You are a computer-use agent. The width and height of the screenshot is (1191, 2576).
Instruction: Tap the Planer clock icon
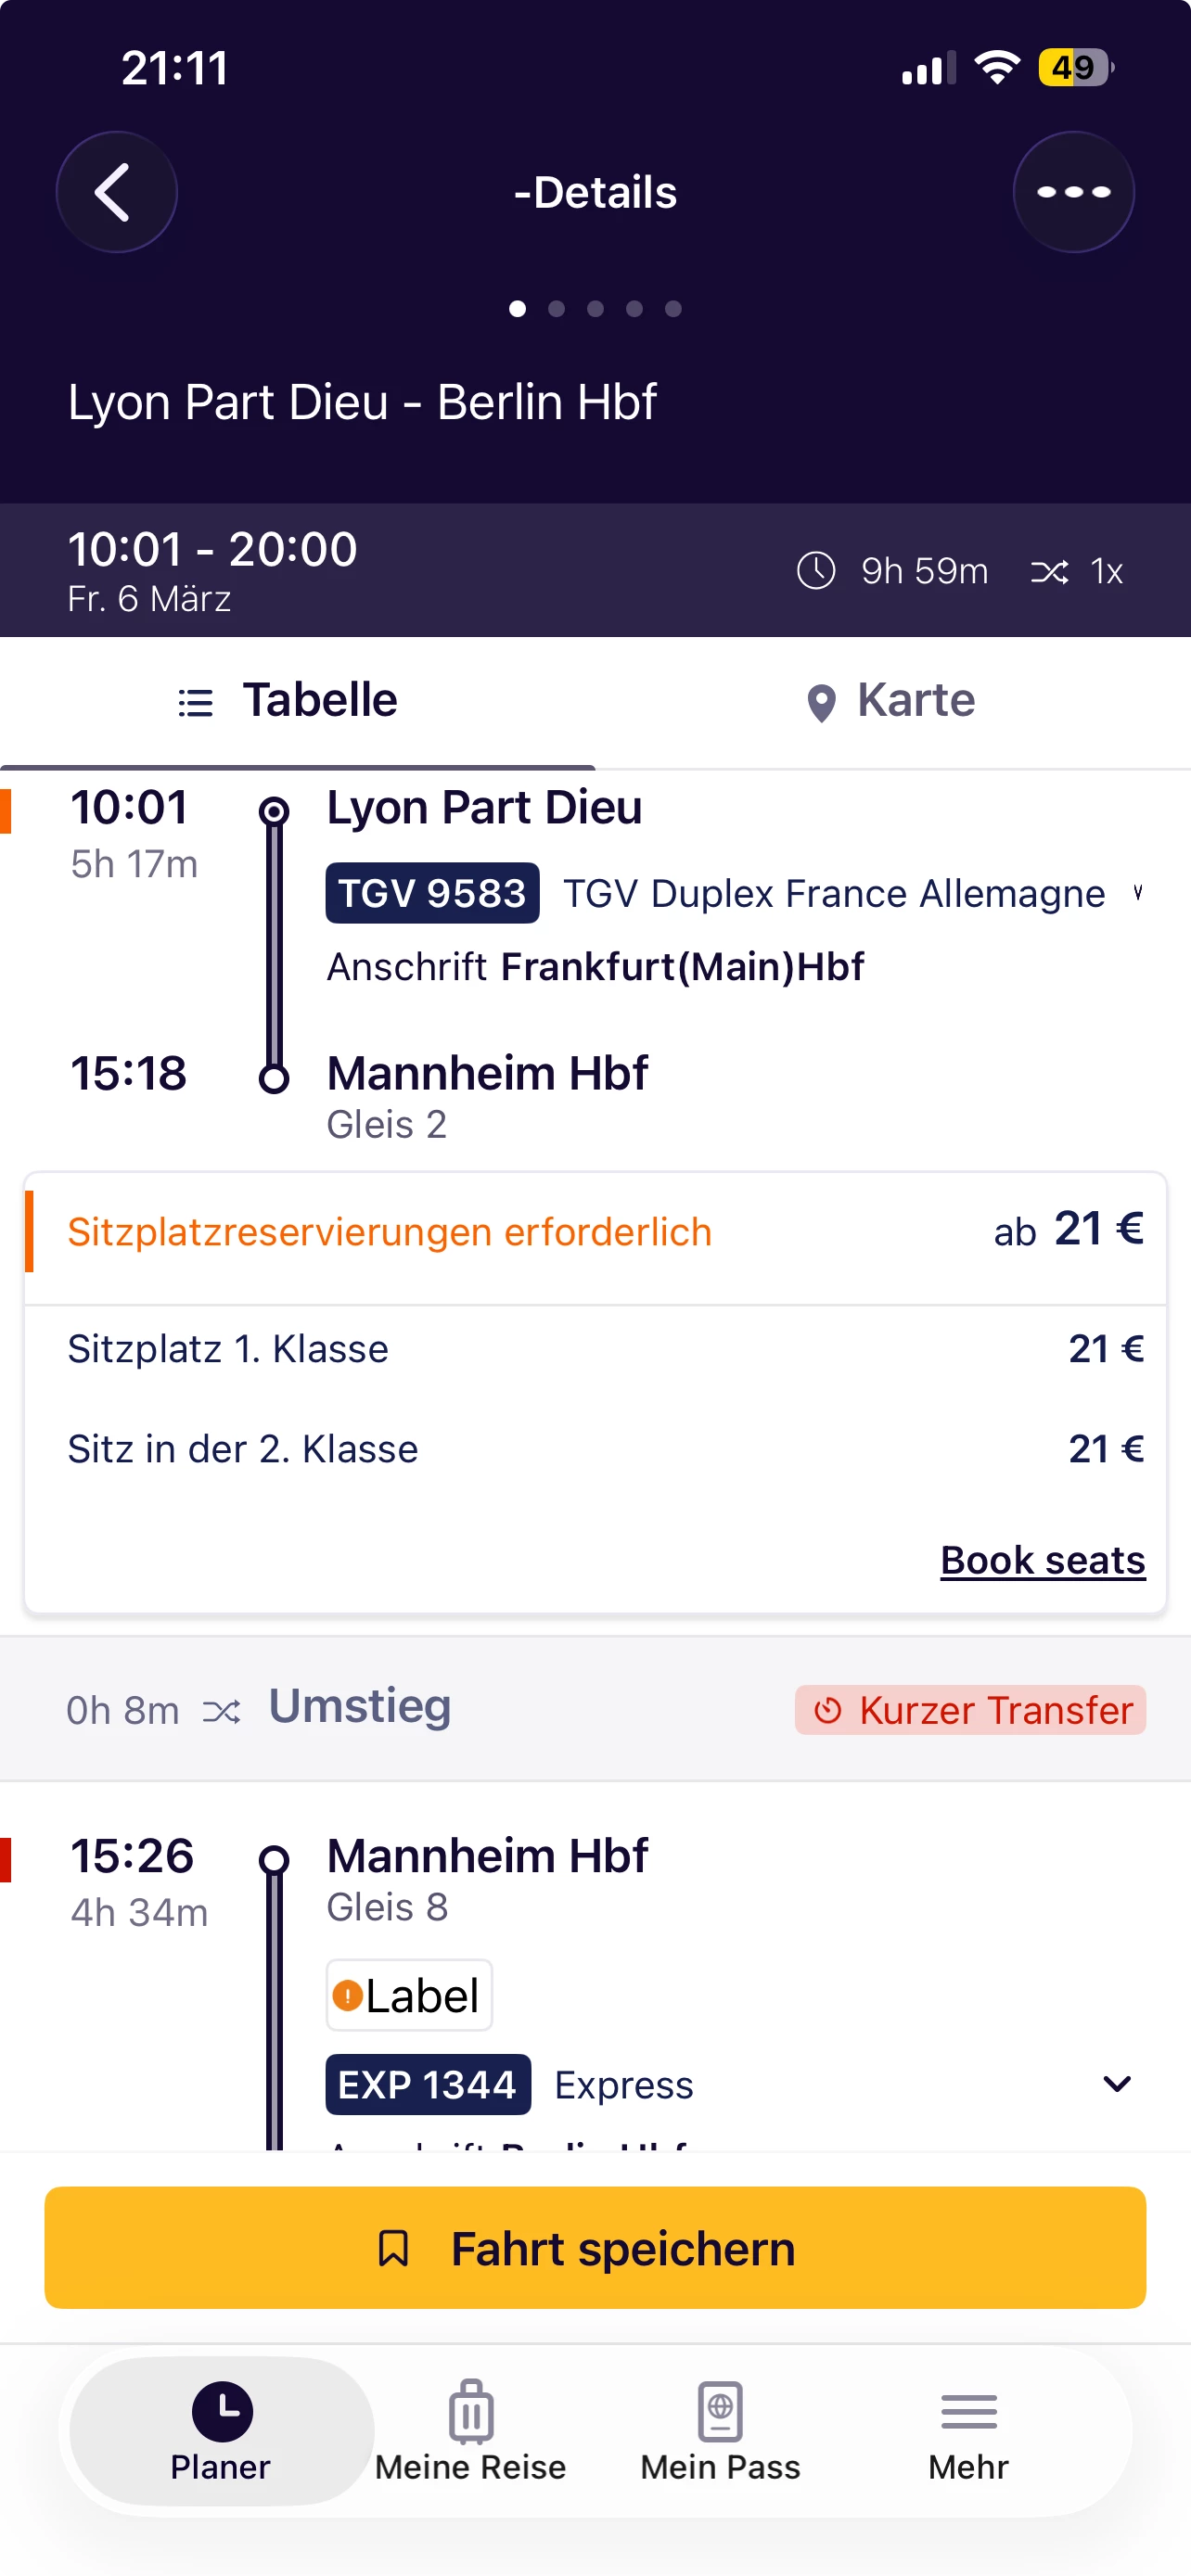coord(221,2411)
